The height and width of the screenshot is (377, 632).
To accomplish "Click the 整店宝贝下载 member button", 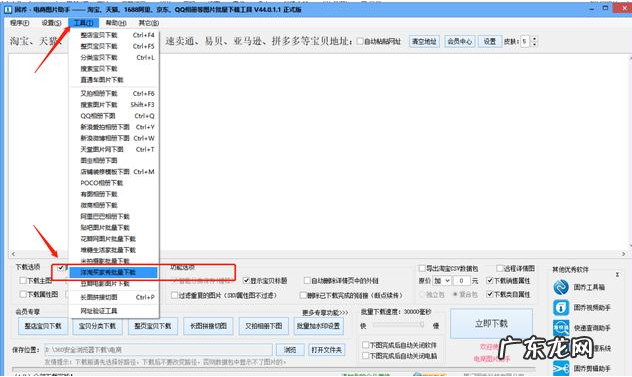I will (x=43, y=326).
